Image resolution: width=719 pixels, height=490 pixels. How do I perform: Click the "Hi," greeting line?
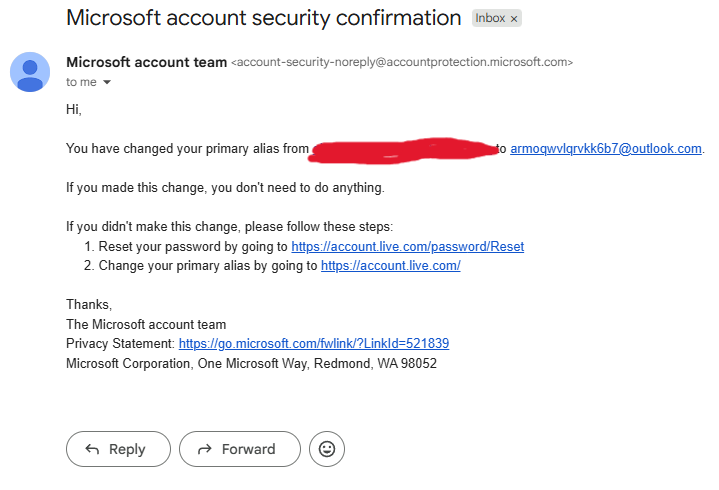click(x=74, y=109)
